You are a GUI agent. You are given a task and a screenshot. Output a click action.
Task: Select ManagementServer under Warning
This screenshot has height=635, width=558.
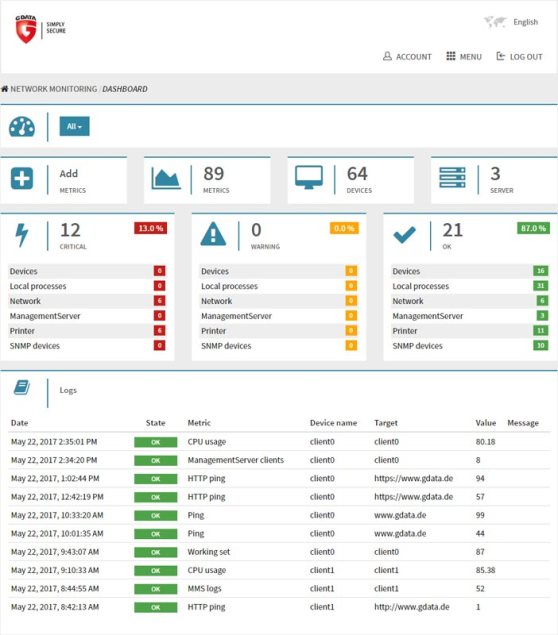tap(279, 316)
